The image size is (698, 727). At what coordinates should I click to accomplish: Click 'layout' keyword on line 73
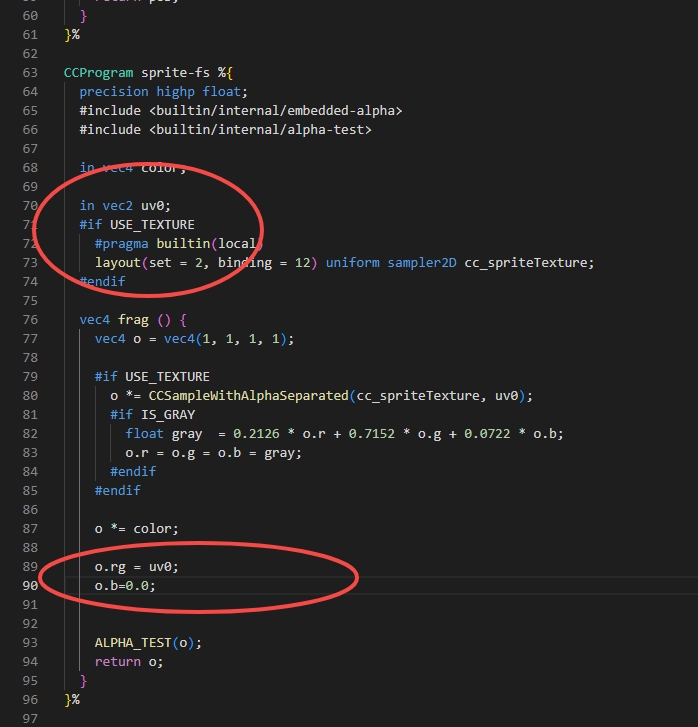[118, 263]
